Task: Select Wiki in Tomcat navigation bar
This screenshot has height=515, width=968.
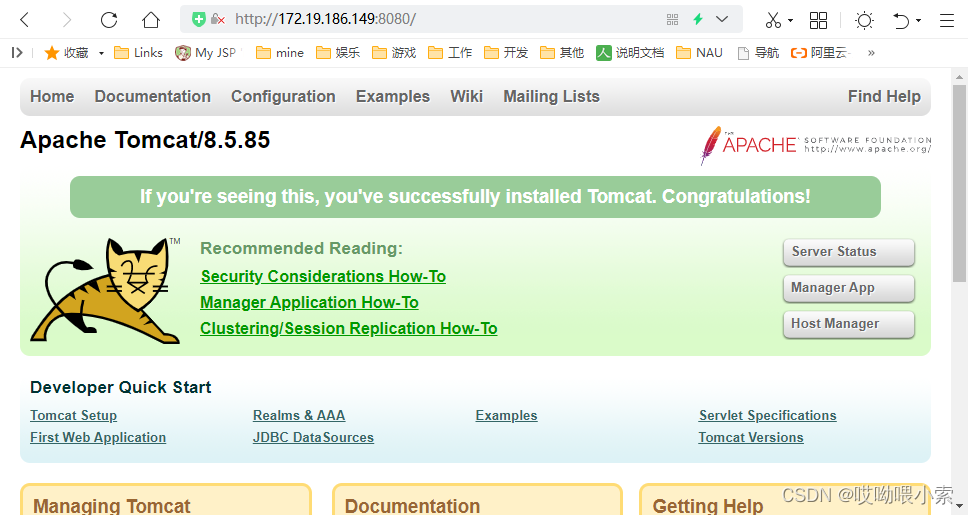Action: [466, 96]
